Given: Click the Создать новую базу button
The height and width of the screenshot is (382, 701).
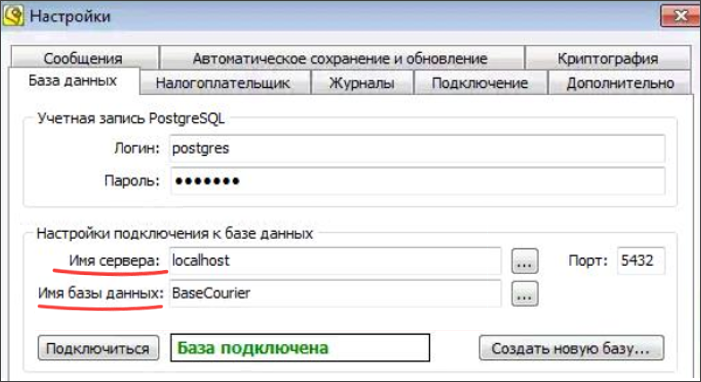Looking at the screenshot, I should pyautogui.click(x=571, y=348).
